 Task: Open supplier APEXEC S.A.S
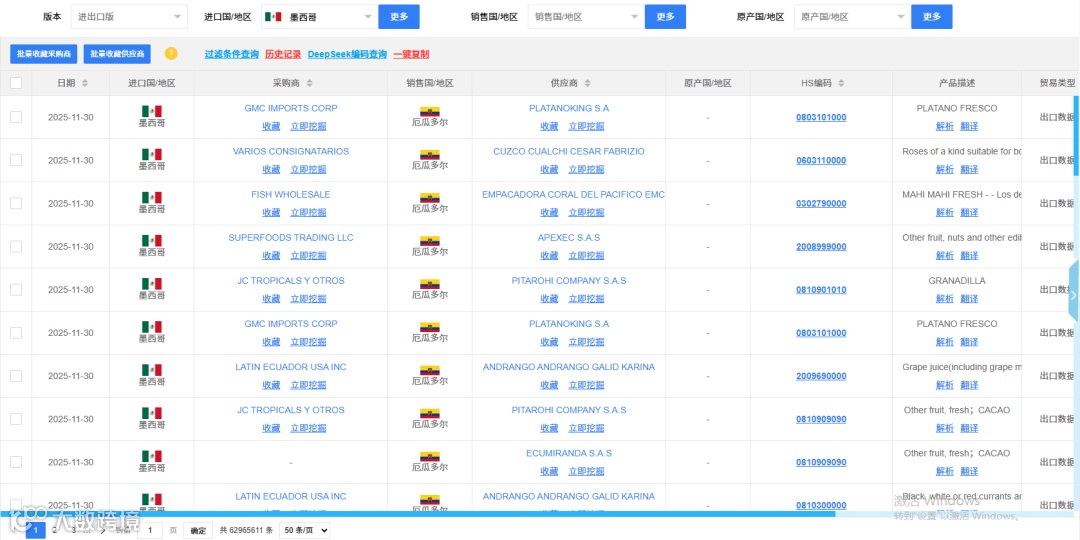point(569,238)
